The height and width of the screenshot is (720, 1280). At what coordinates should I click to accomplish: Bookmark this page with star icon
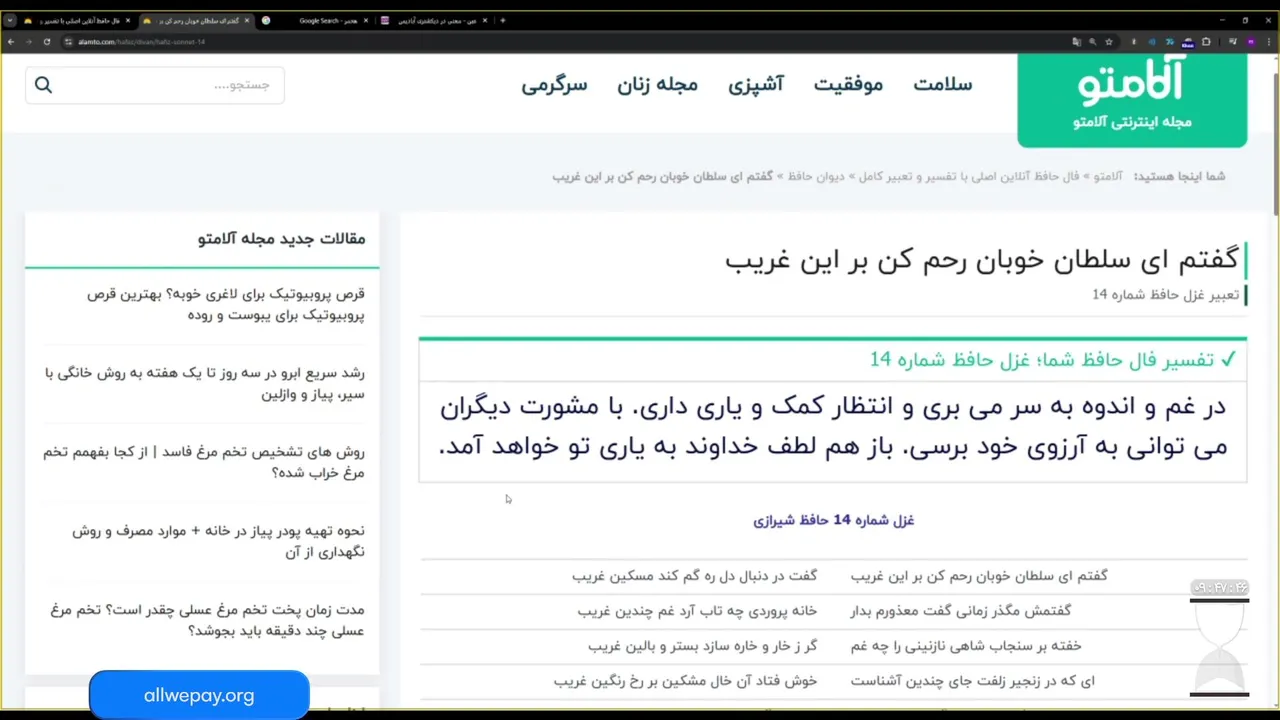point(1109,42)
